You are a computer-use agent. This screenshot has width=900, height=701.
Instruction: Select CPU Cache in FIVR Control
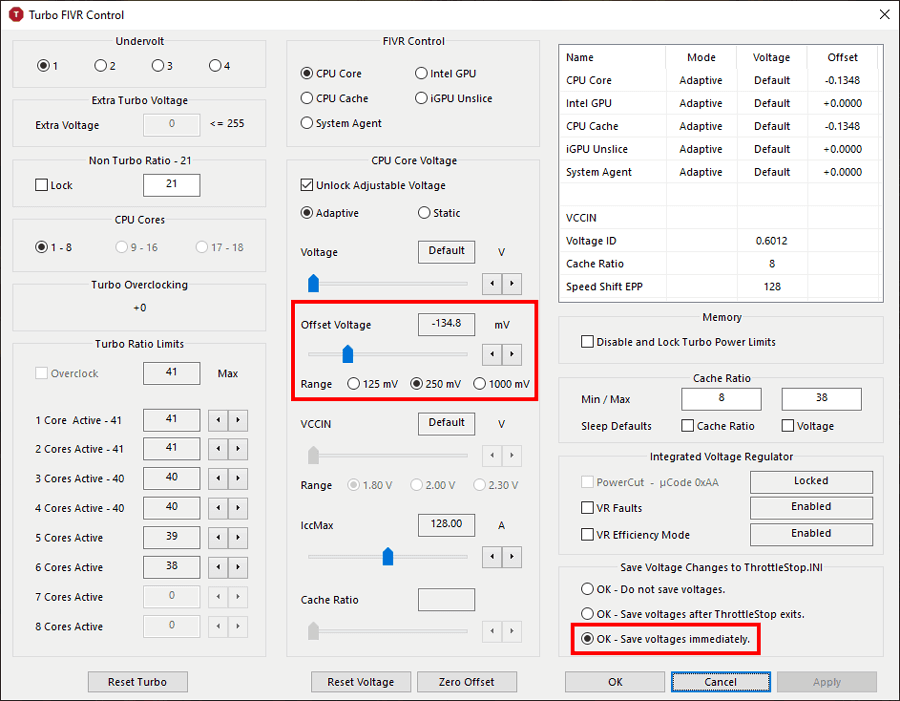pos(334,98)
